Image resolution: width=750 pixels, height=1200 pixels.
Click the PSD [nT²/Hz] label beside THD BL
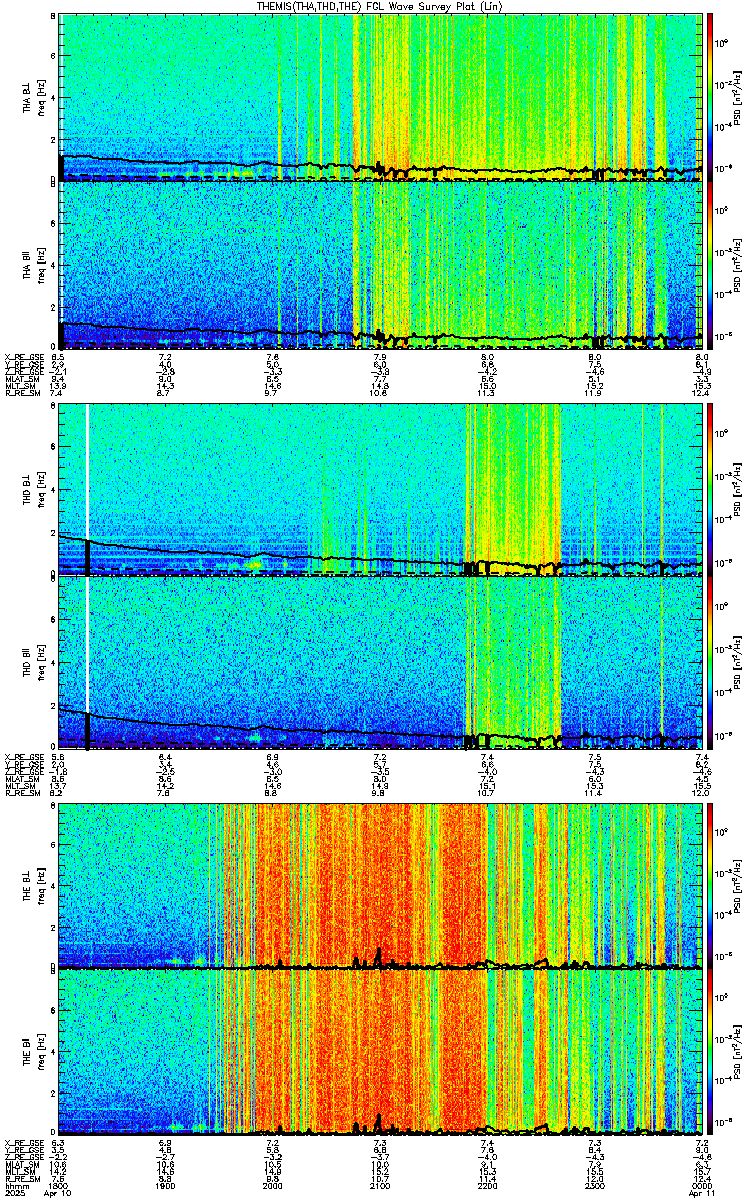pos(736,490)
